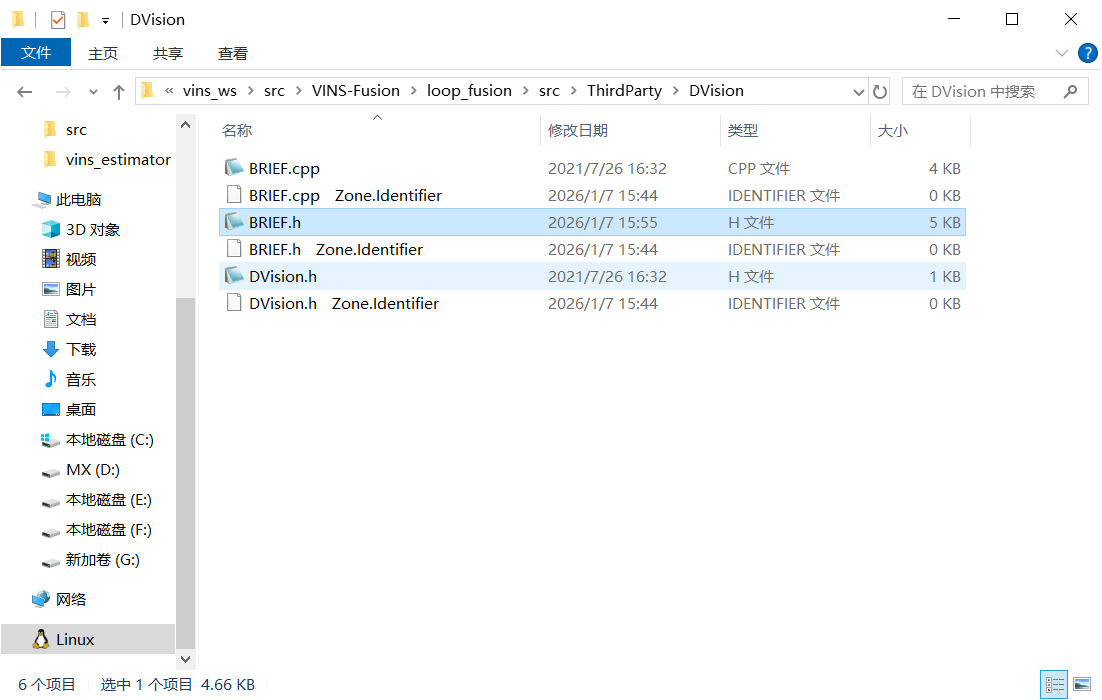
Task: Switch to the 查看 ribbon tab
Action: point(232,53)
